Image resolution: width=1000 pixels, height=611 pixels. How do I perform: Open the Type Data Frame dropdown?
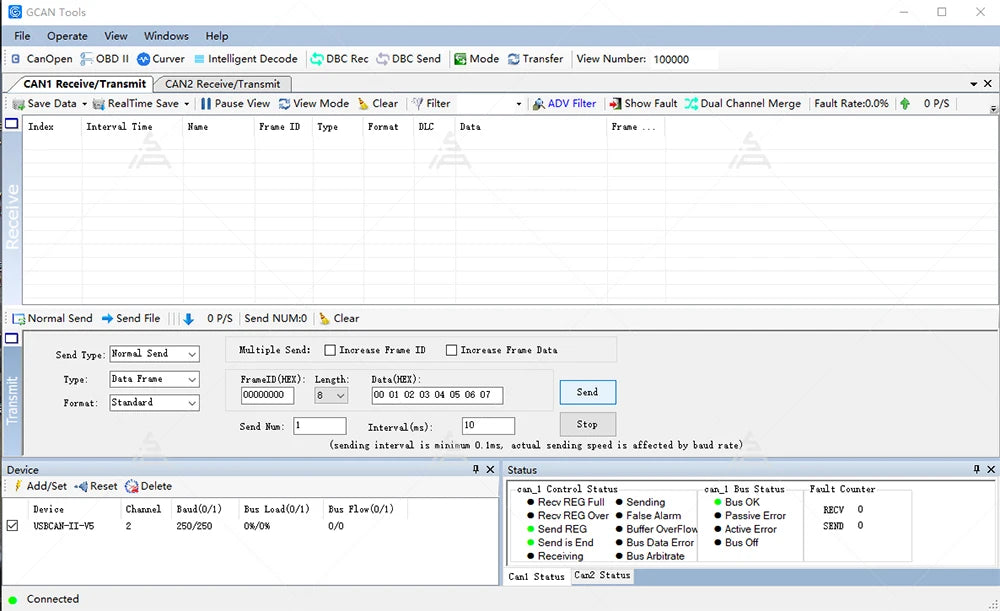pos(154,379)
